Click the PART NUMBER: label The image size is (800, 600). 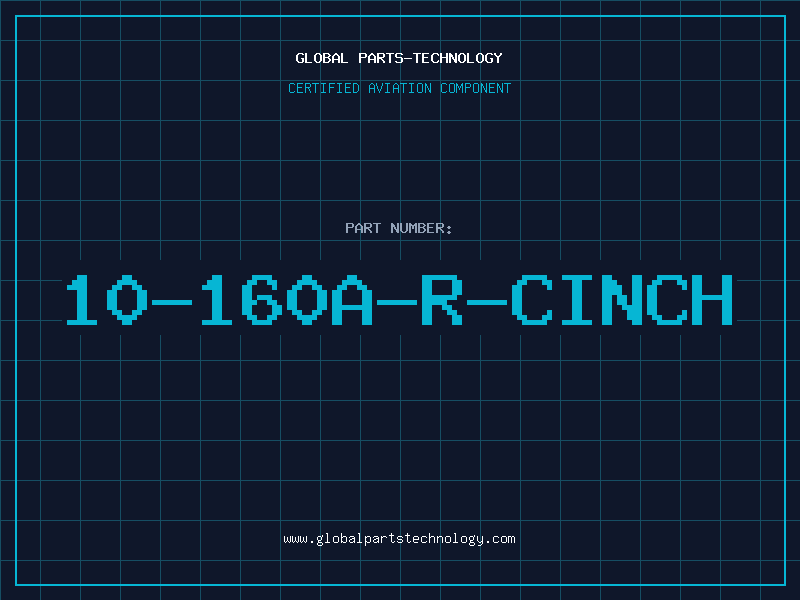click(399, 228)
